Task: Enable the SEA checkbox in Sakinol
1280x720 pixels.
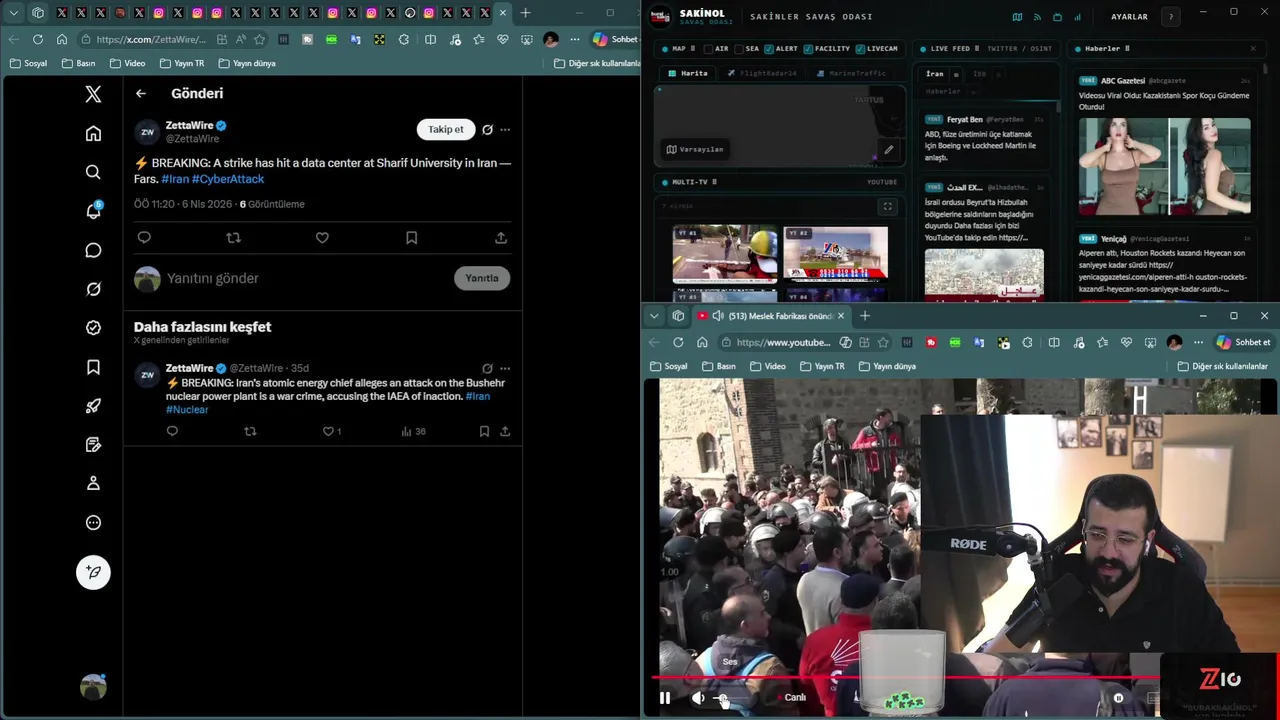Action: pos(739,48)
